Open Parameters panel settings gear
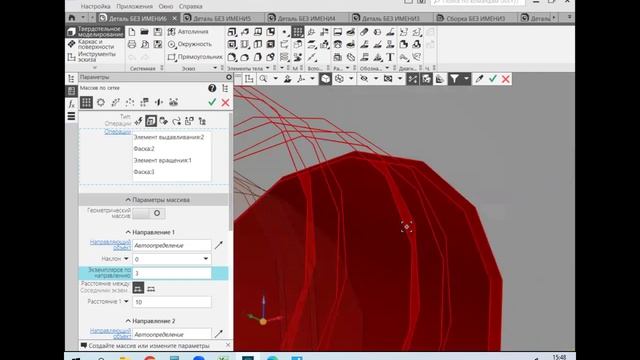Viewport: 640px width, 360px height. [229, 77]
